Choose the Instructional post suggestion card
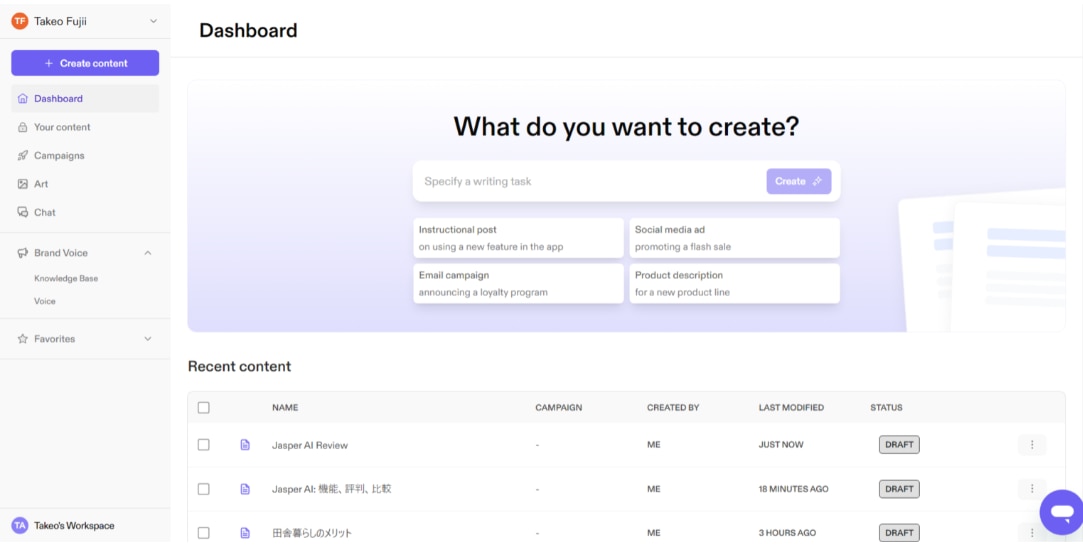Image resolution: width=1083 pixels, height=558 pixels. coord(519,238)
